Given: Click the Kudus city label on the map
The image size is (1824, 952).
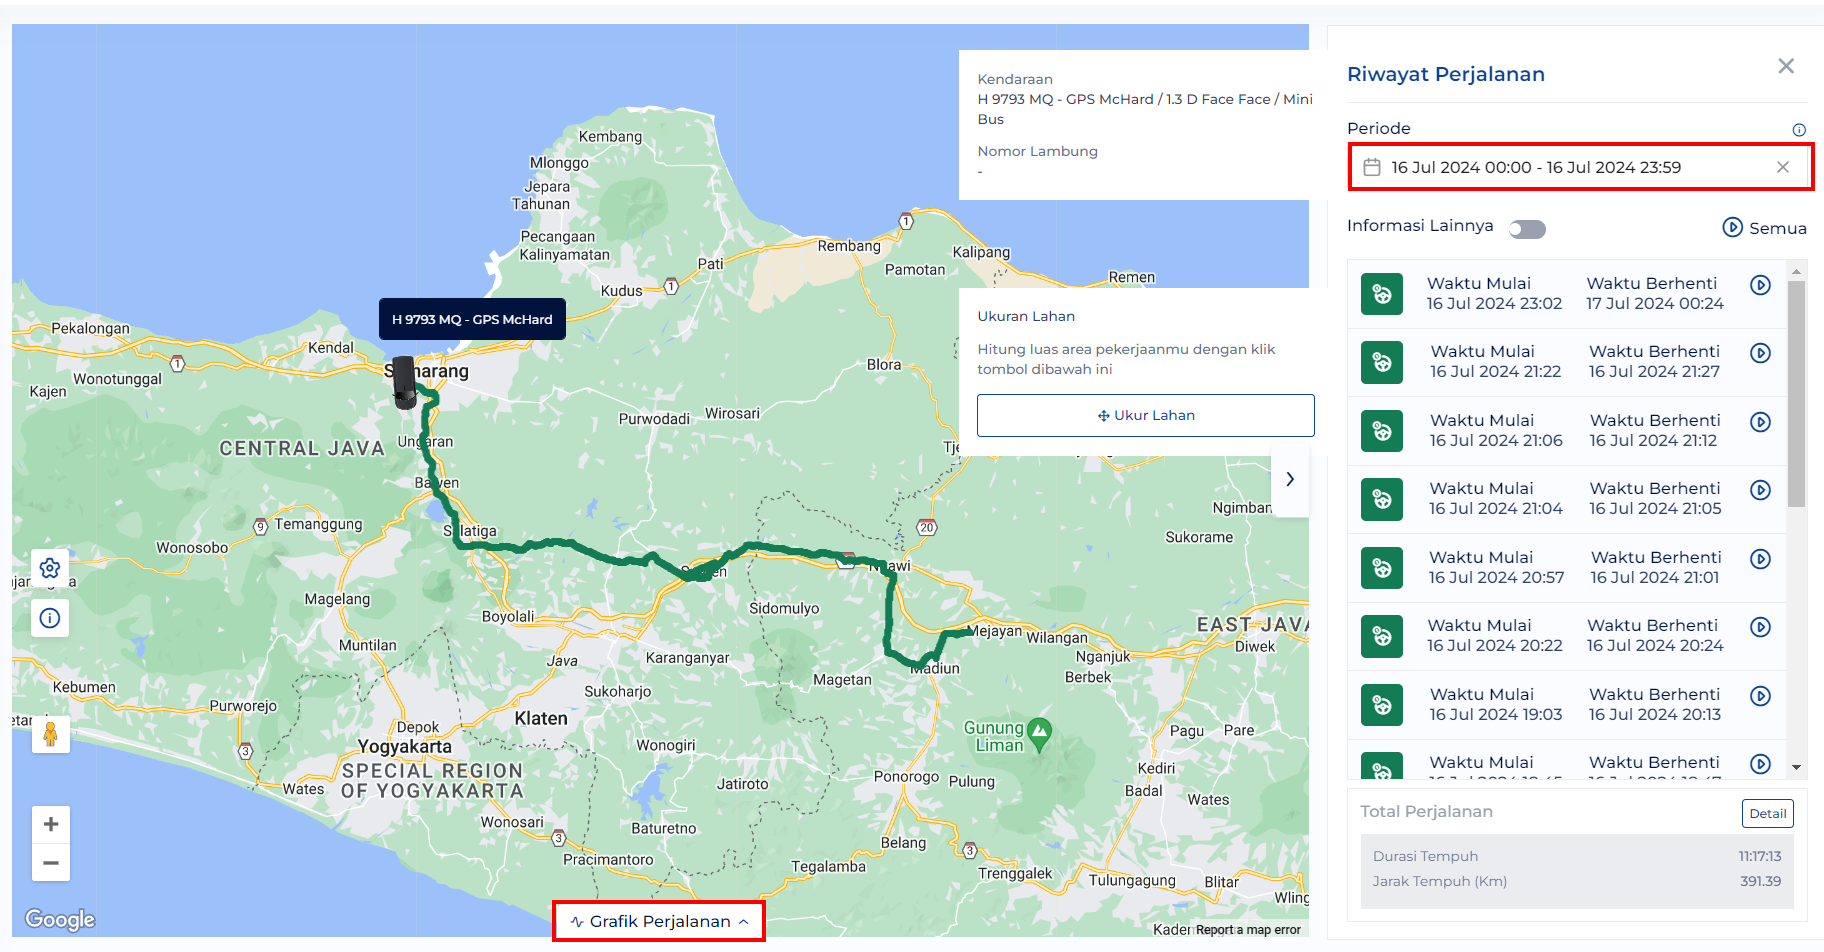Looking at the screenshot, I should 621,291.
